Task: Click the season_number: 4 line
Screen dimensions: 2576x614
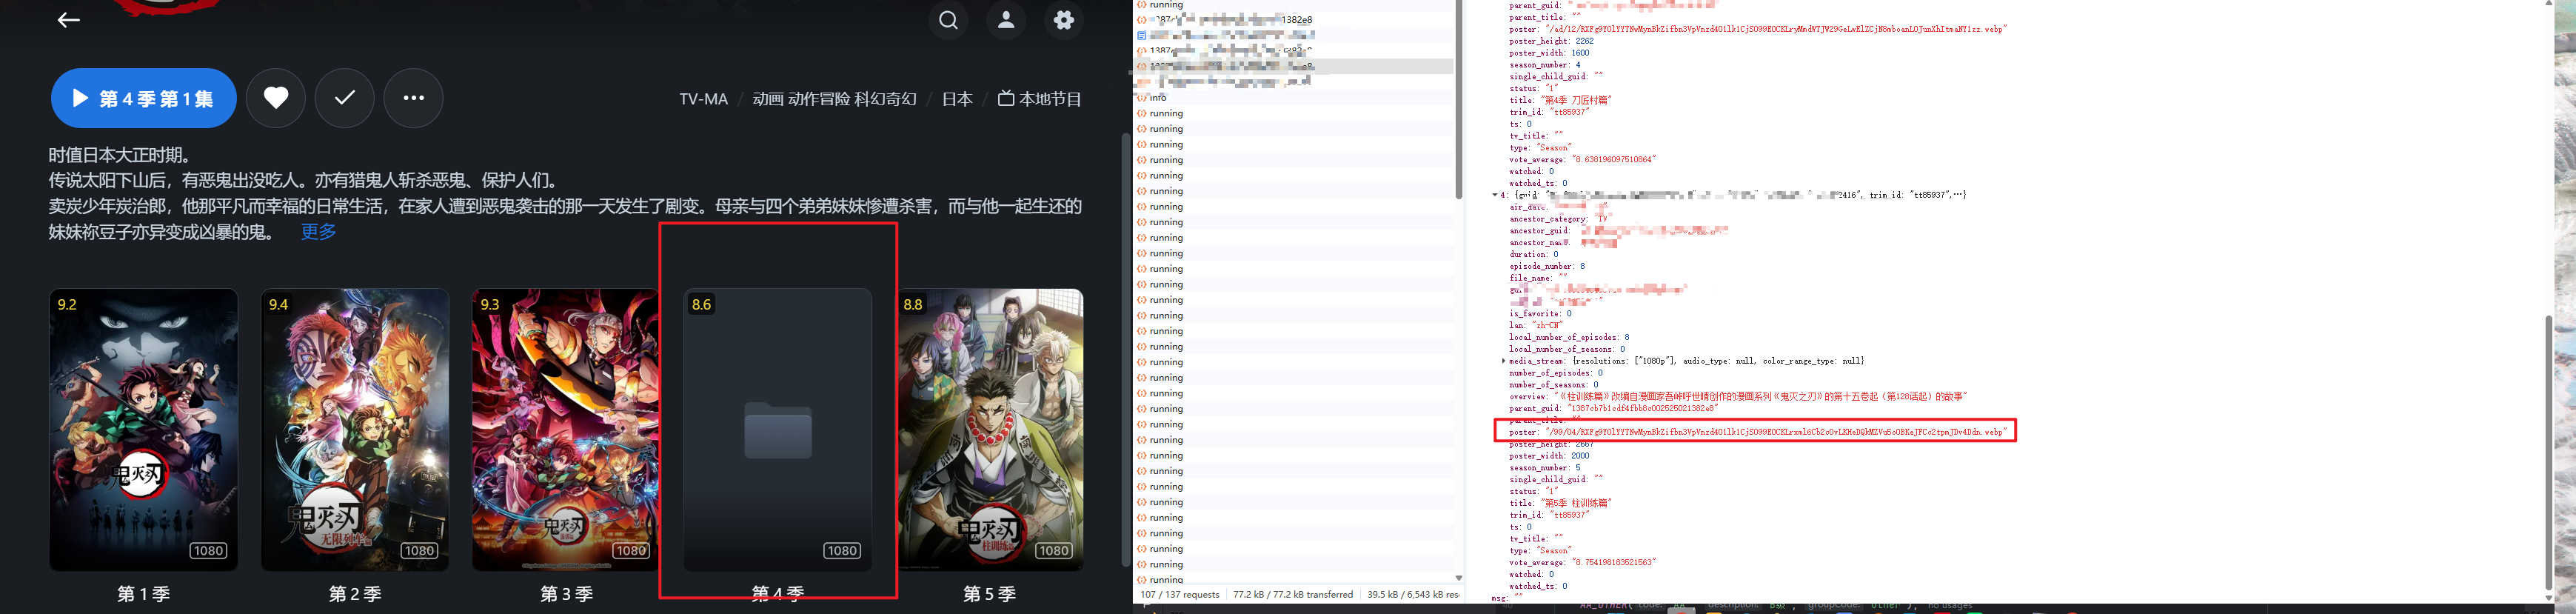Action: pyautogui.click(x=1545, y=65)
